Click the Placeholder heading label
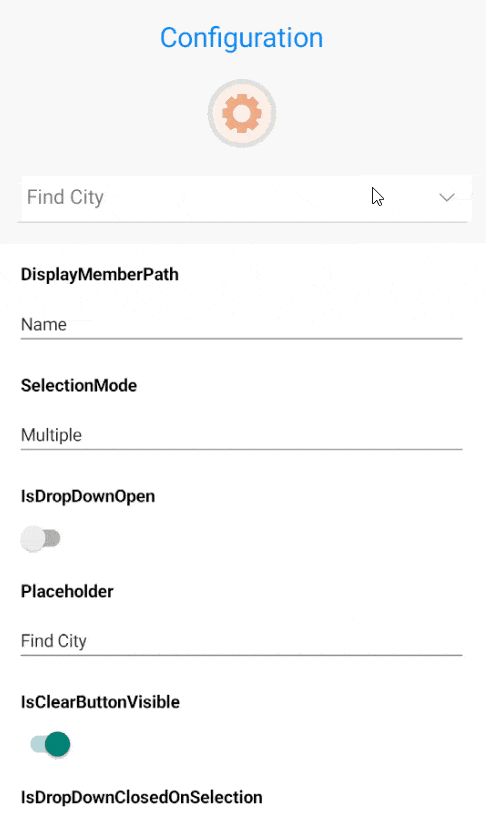Viewport: 486px width, 815px height. point(67,591)
